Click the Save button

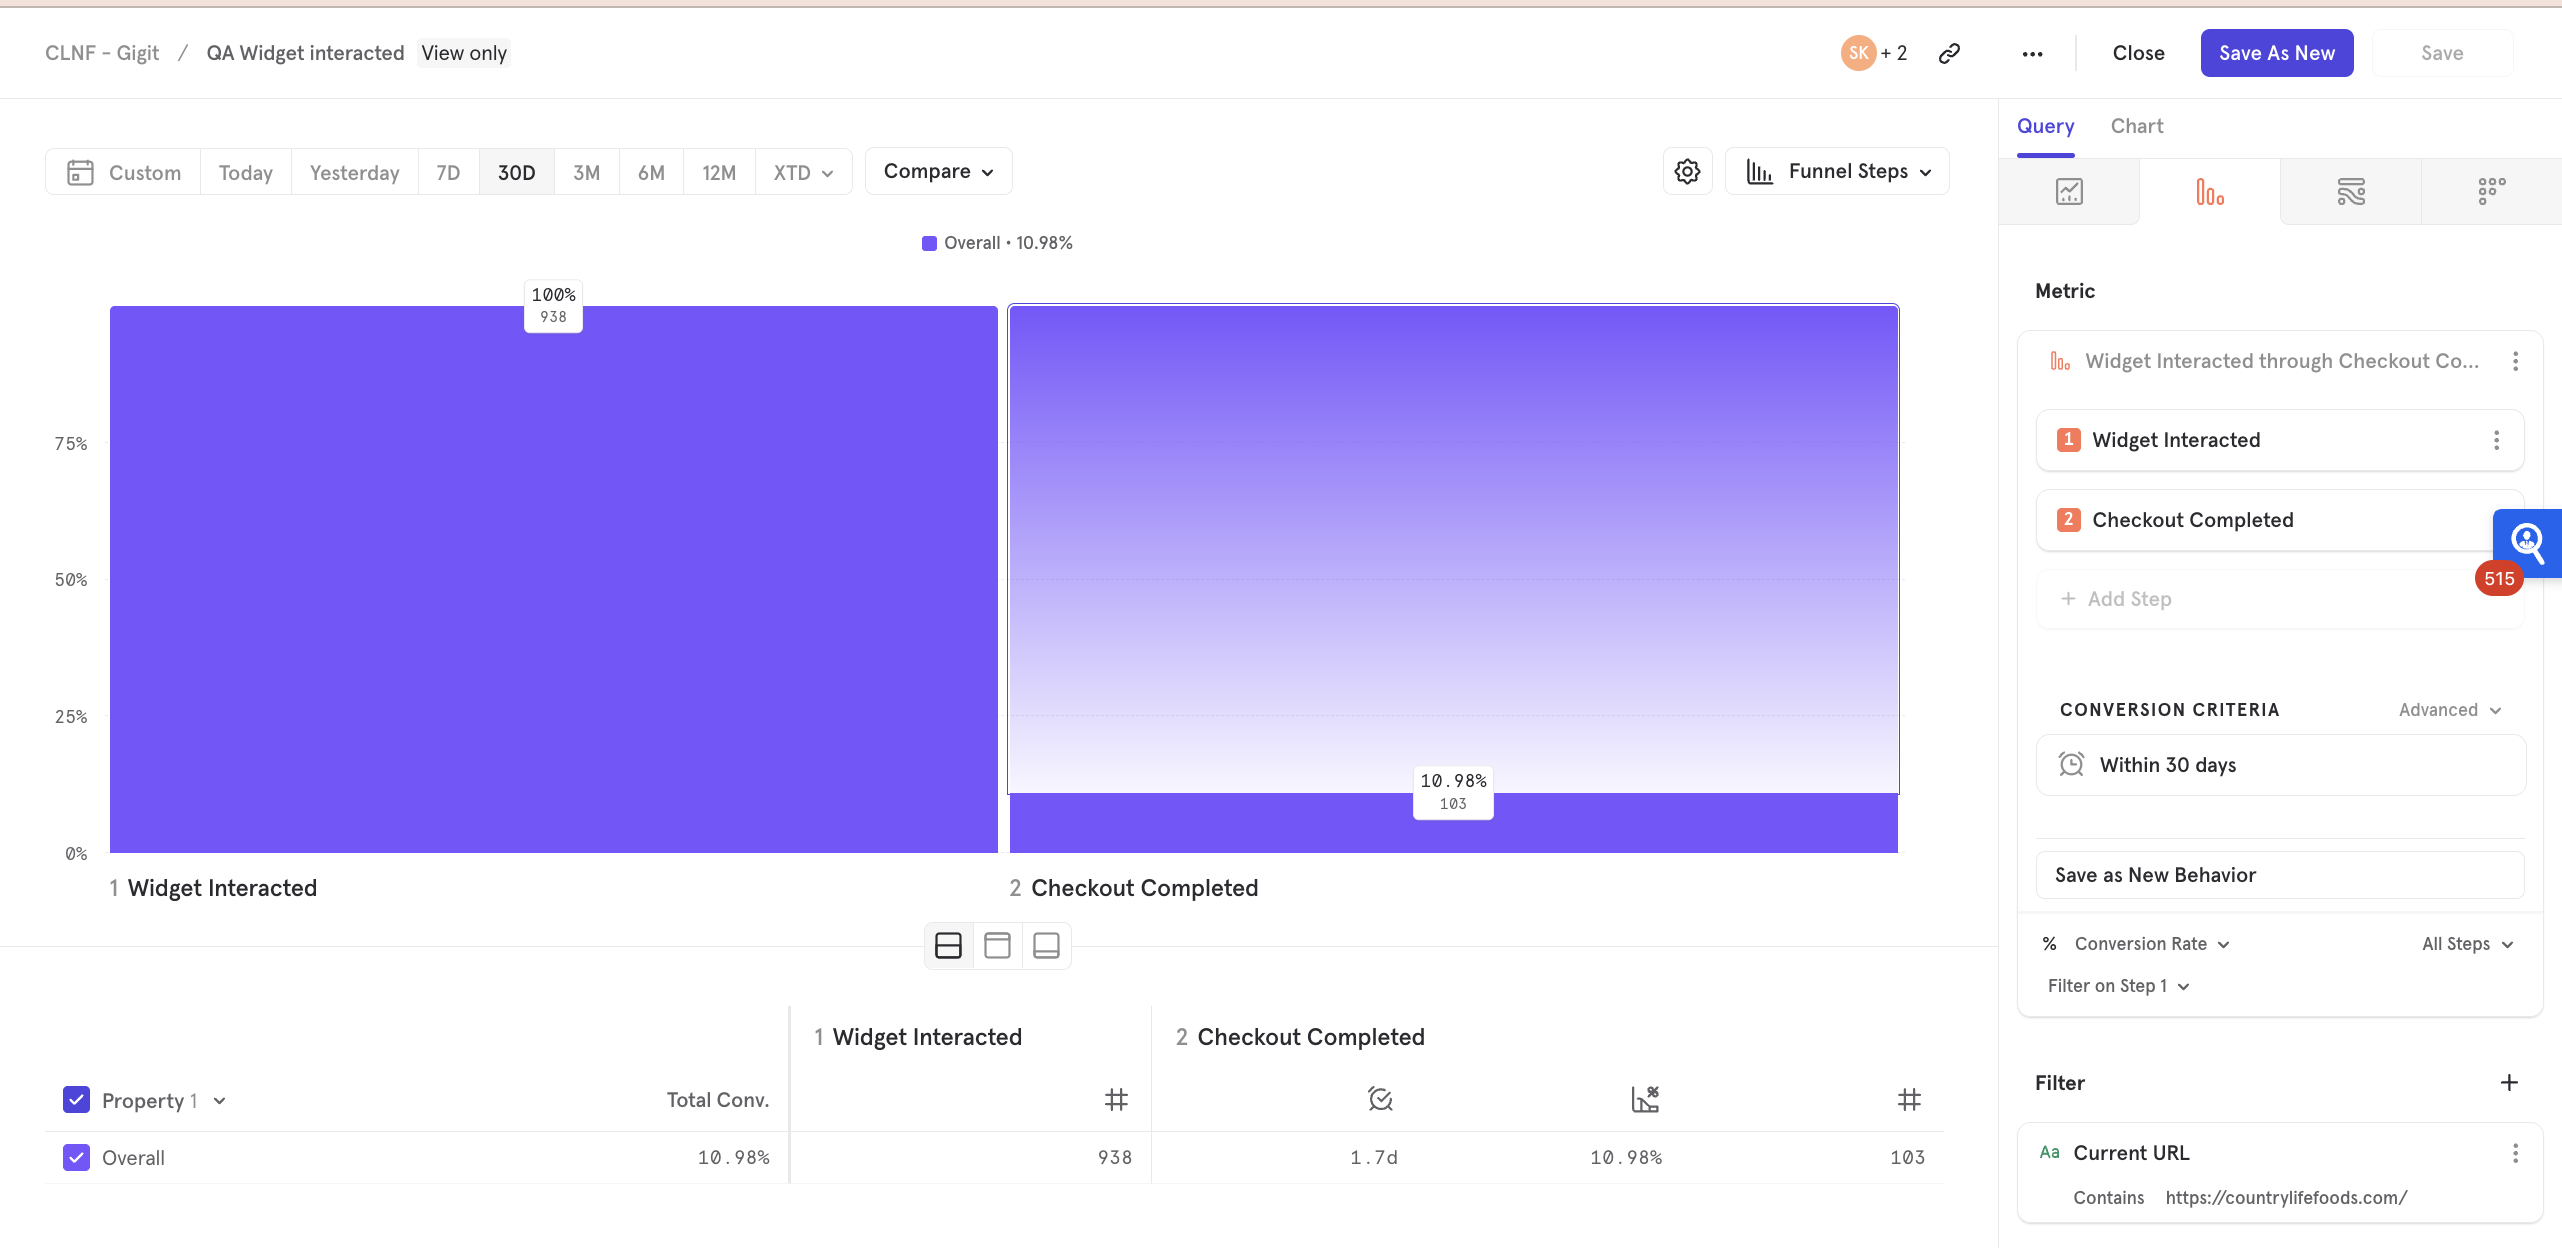[2441, 53]
